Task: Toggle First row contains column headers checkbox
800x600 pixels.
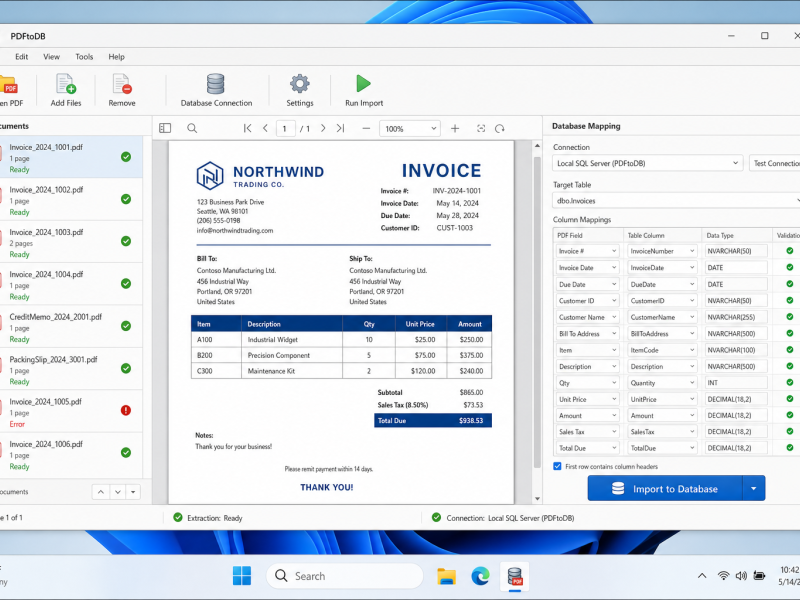Action: coord(557,466)
